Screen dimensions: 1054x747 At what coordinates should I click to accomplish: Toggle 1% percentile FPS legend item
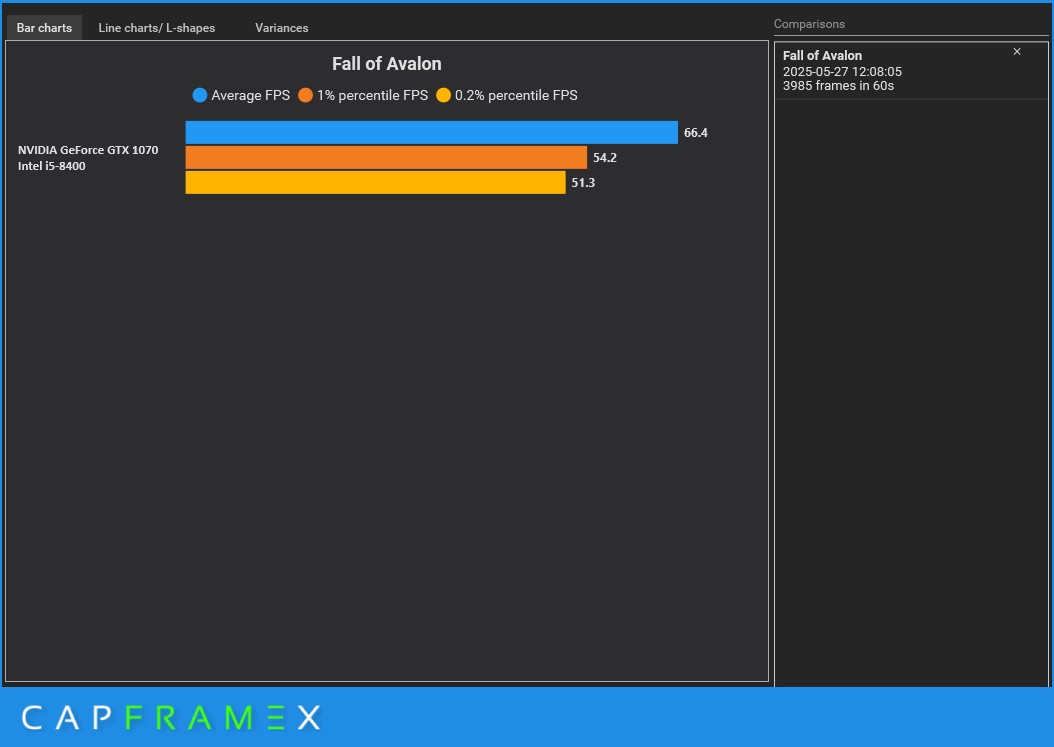click(363, 95)
